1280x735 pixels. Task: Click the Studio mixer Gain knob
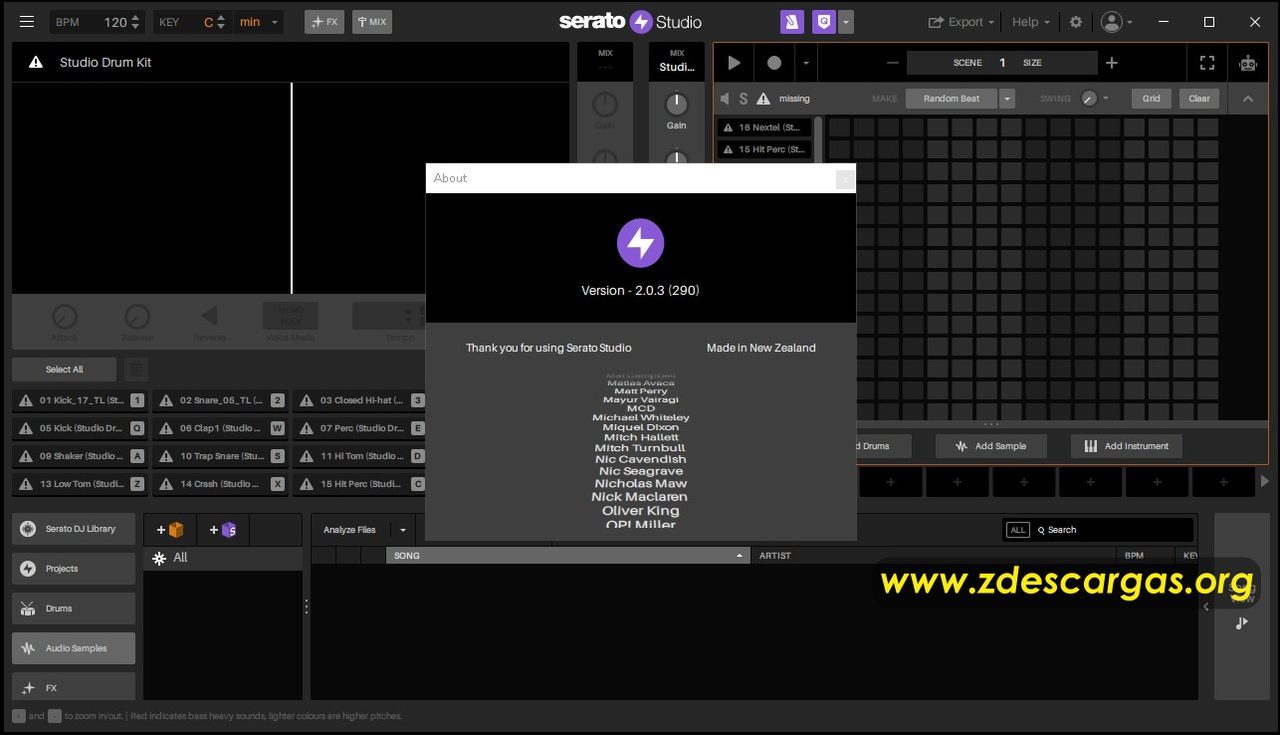(677, 103)
